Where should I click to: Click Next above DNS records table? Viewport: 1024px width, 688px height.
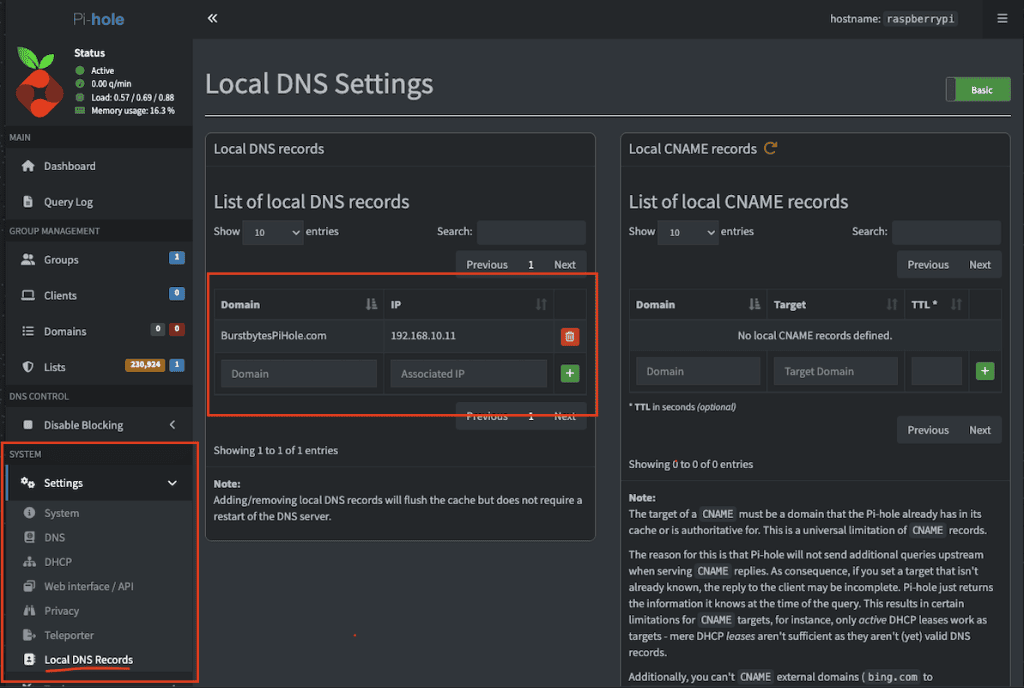(565, 264)
